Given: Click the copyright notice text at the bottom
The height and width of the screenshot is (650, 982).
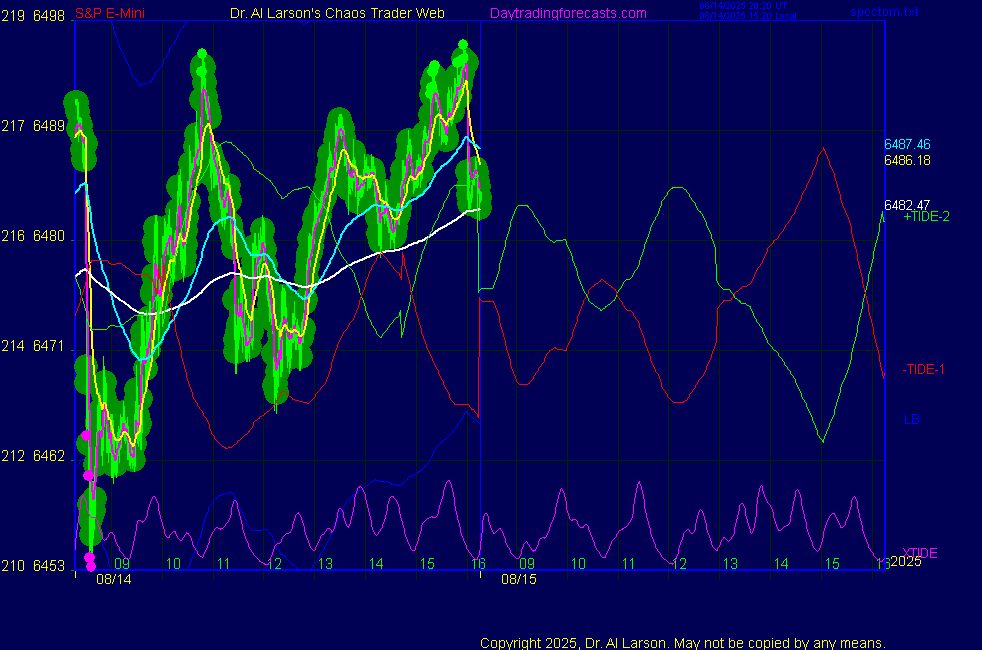Looking at the screenshot, I should [683, 642].
